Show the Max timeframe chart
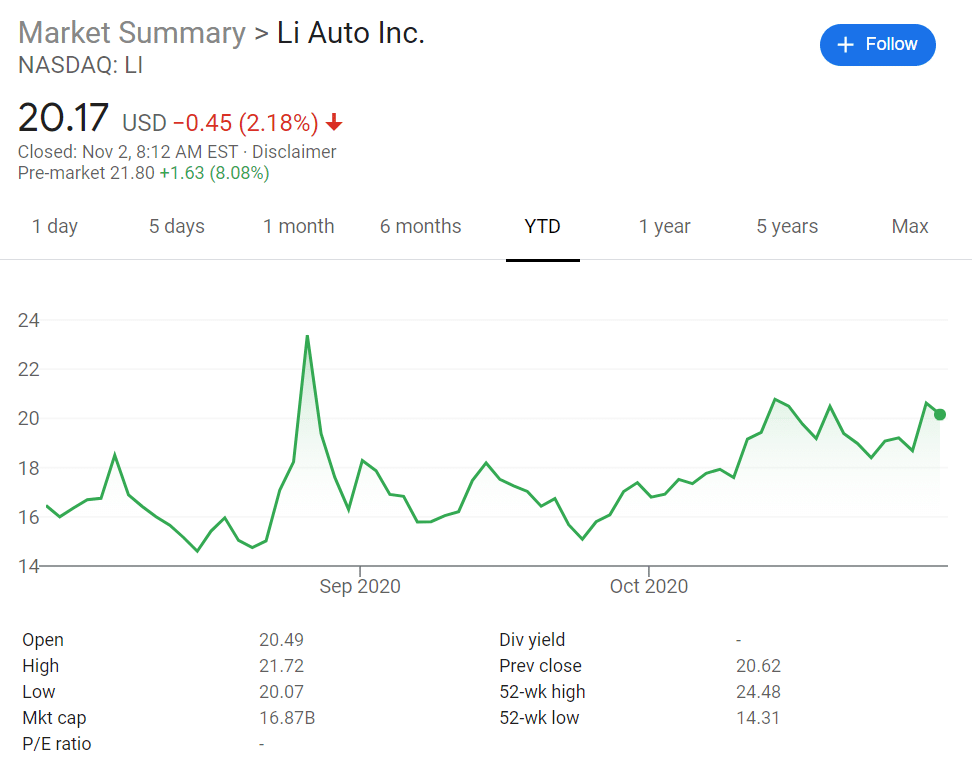Screen dimensions: 972x760 [909, 226]
